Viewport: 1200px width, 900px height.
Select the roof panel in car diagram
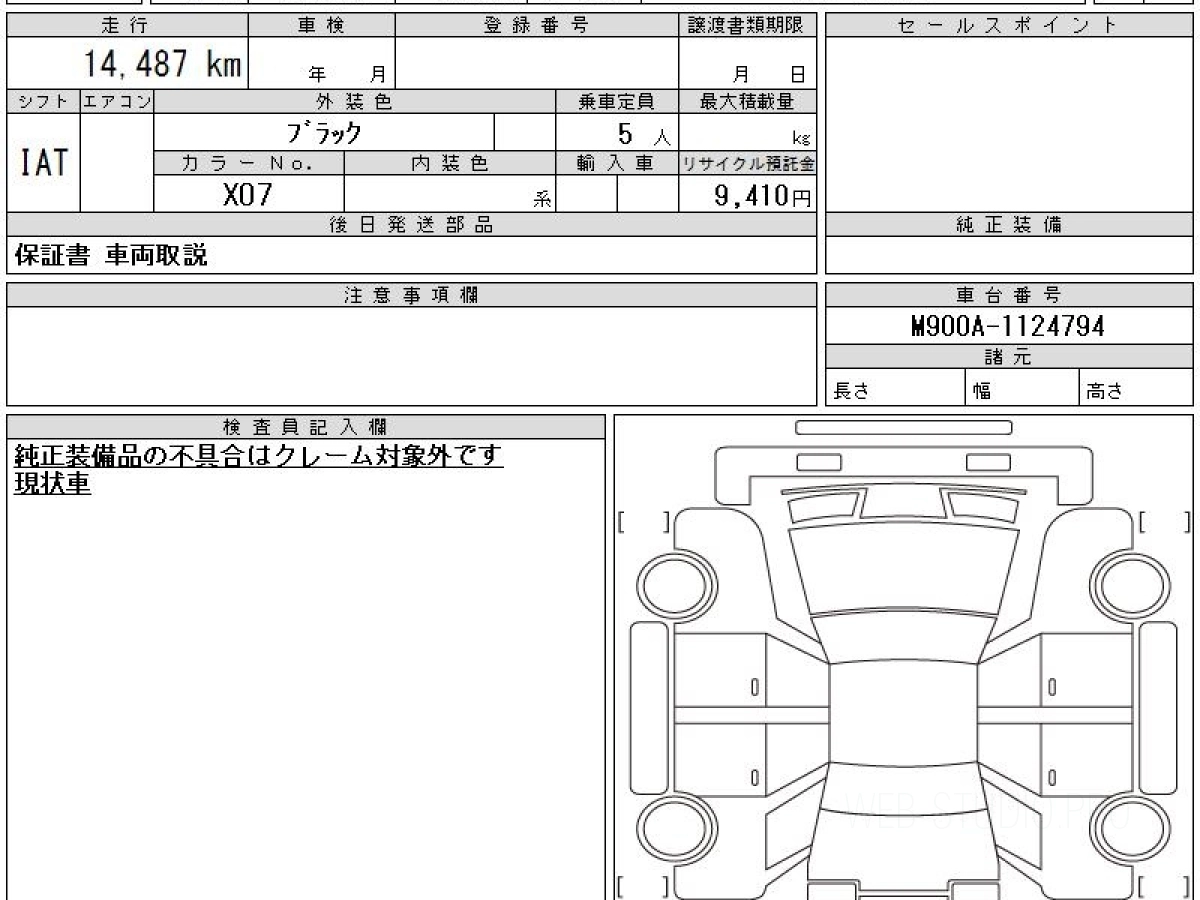[x=903, y=711]
